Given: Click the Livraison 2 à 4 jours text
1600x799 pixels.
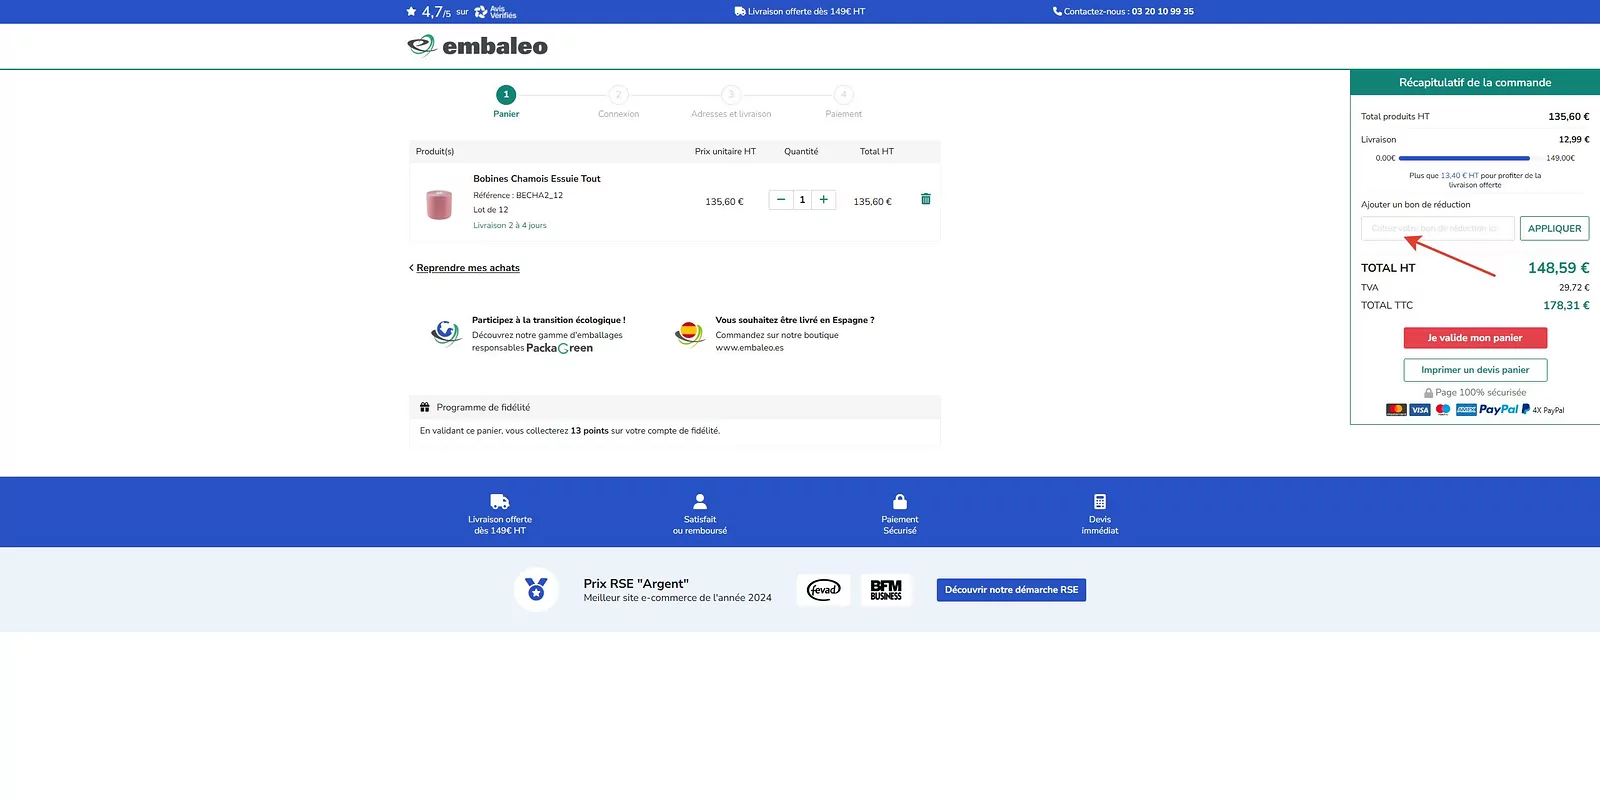Looking at the screenshot, I should 510,226.
